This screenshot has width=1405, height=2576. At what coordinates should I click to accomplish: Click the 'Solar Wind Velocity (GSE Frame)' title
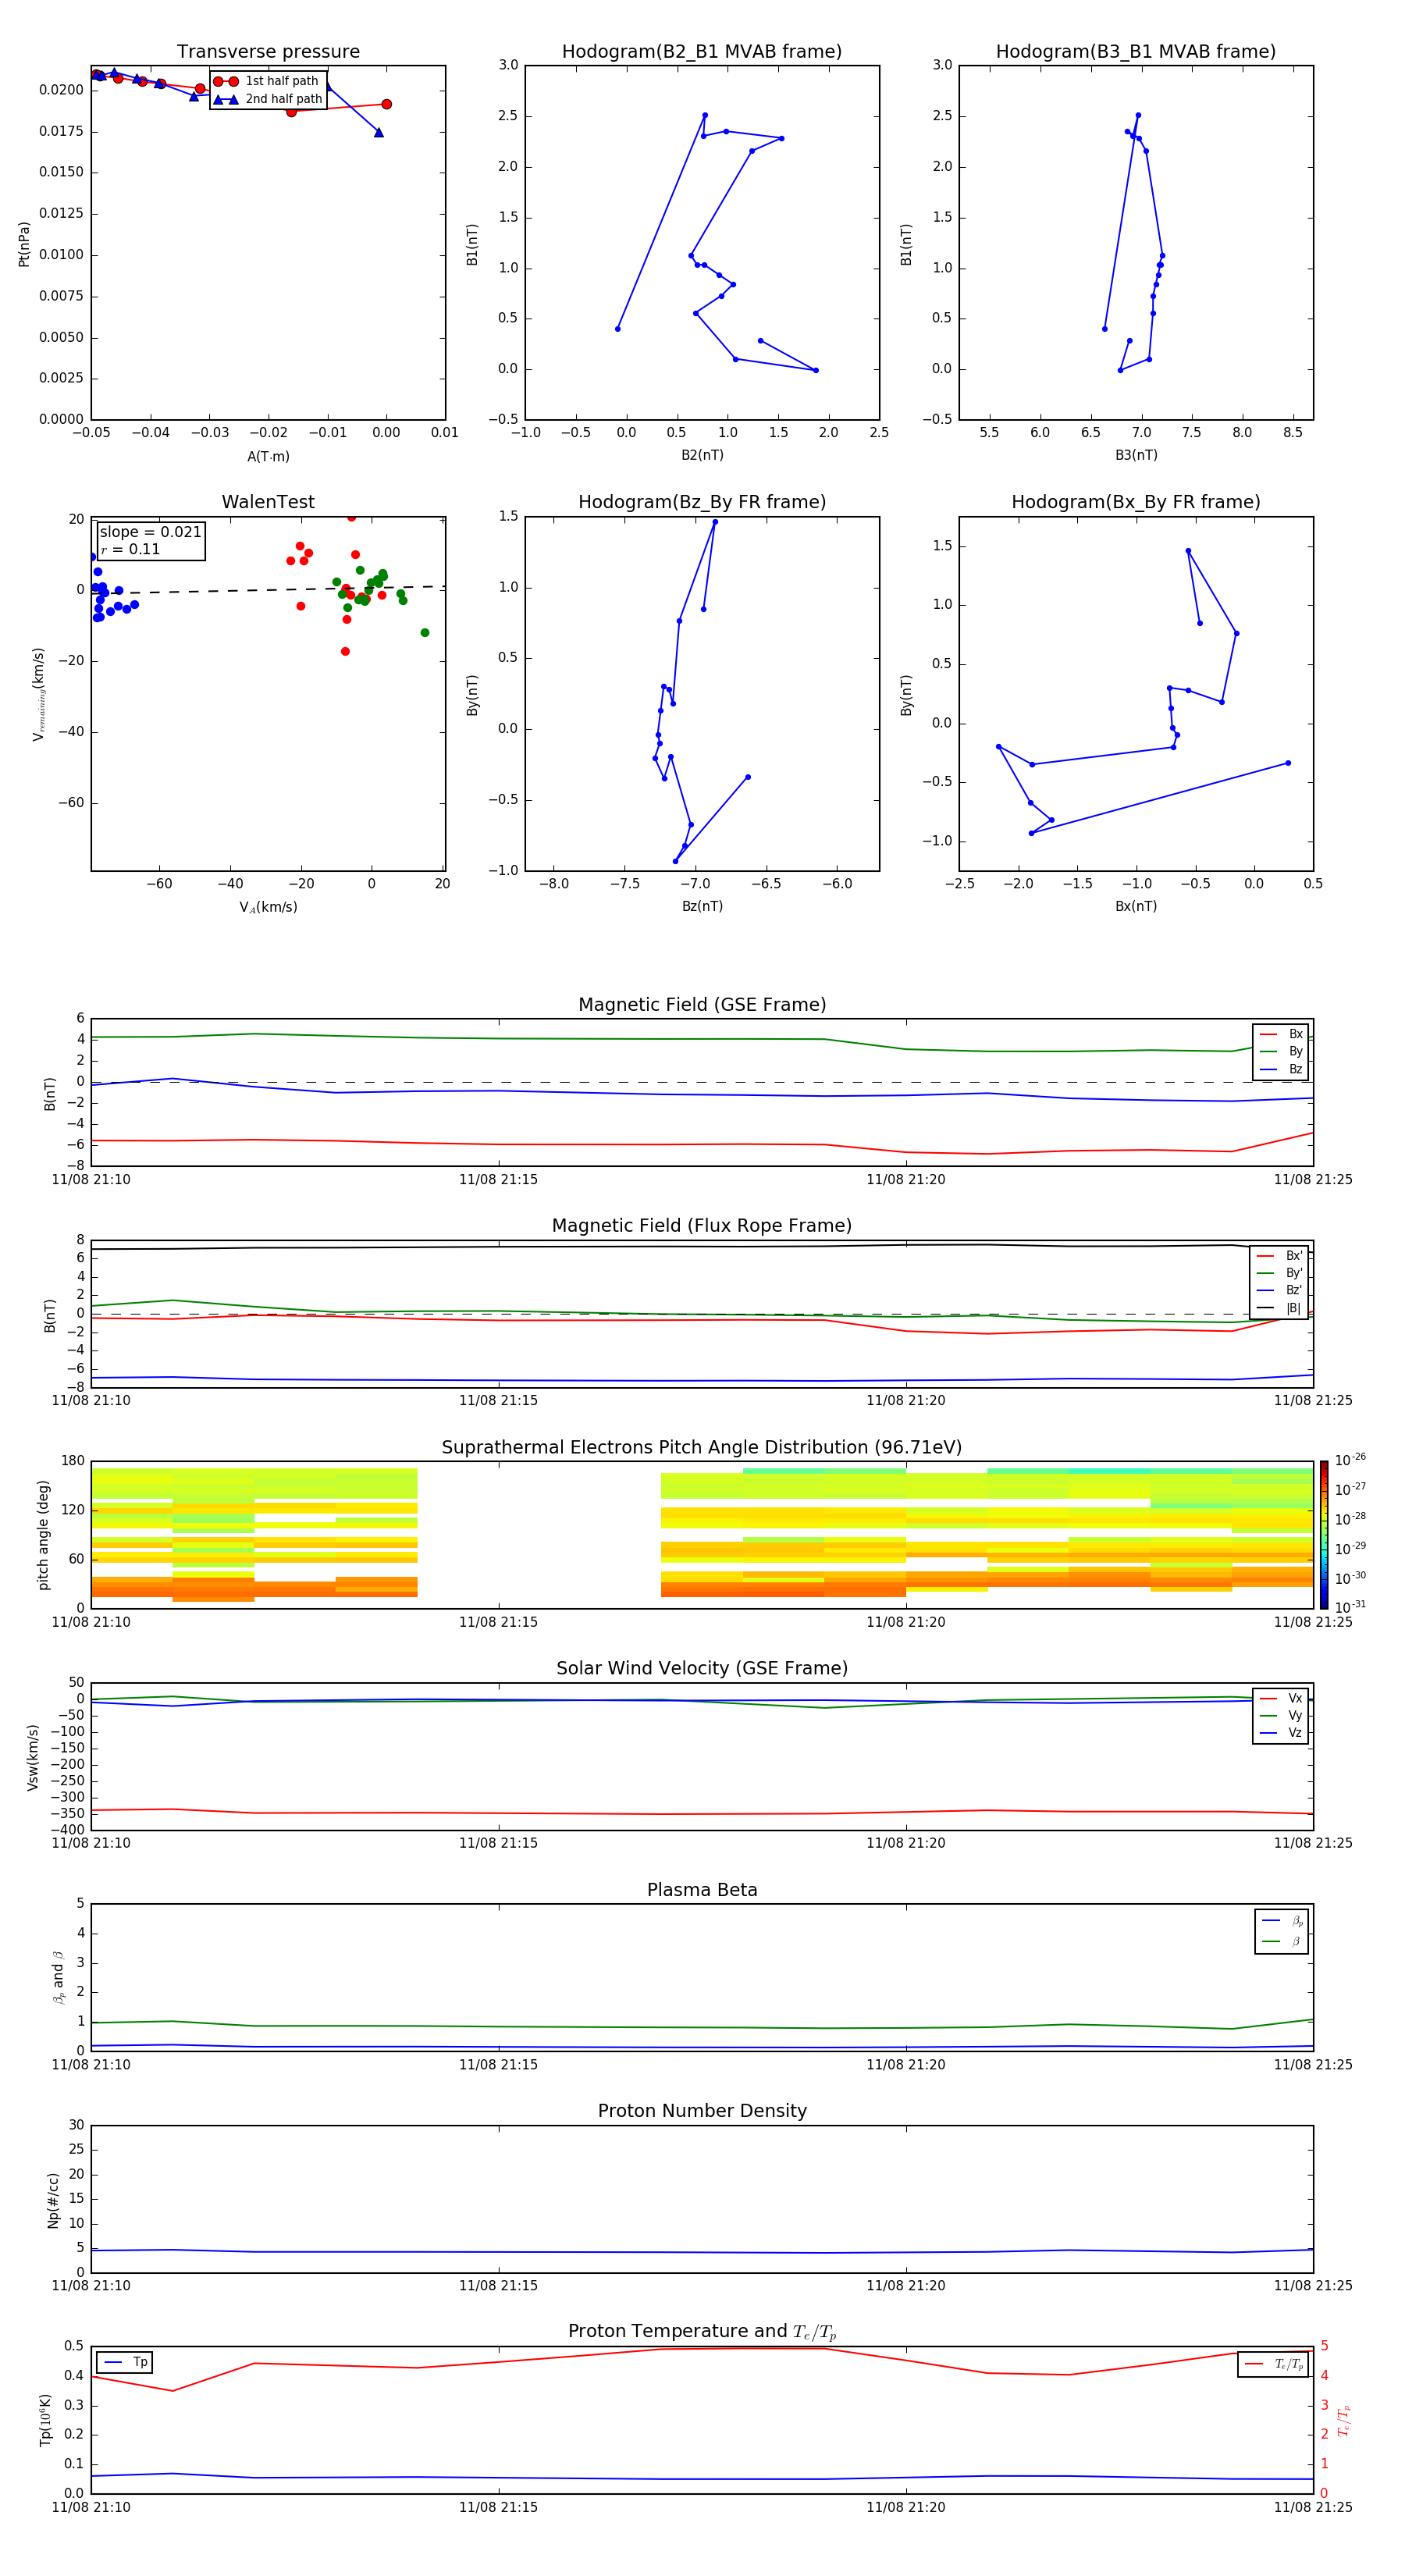(x=702, y=1668)
